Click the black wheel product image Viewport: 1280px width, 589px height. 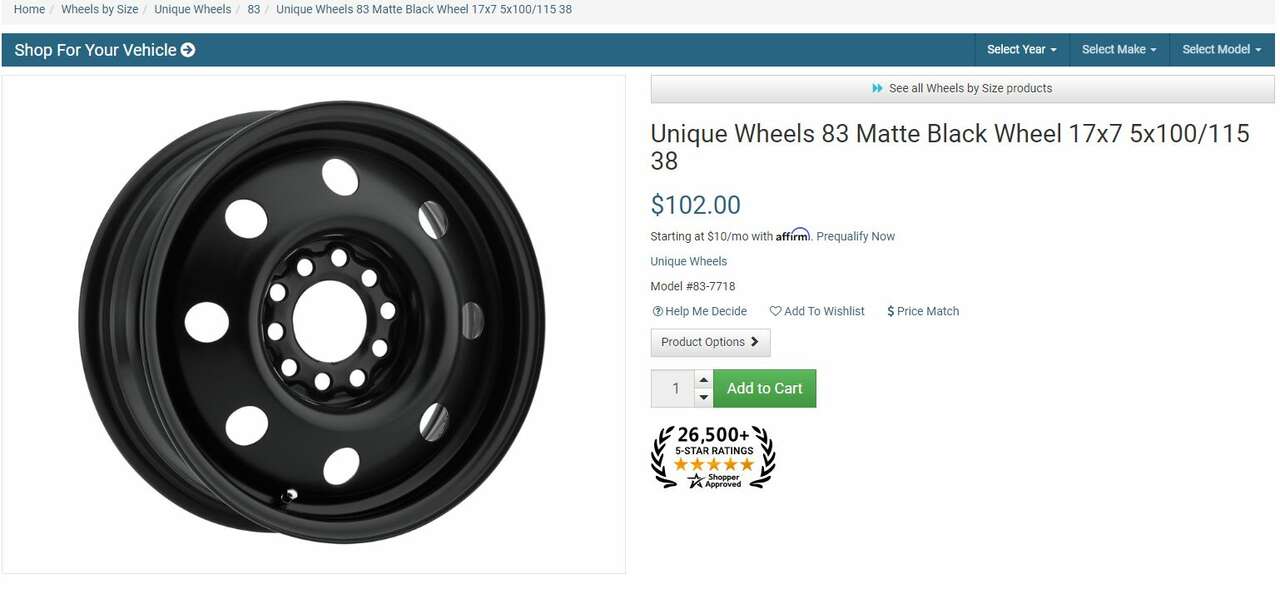click(312, 322)
